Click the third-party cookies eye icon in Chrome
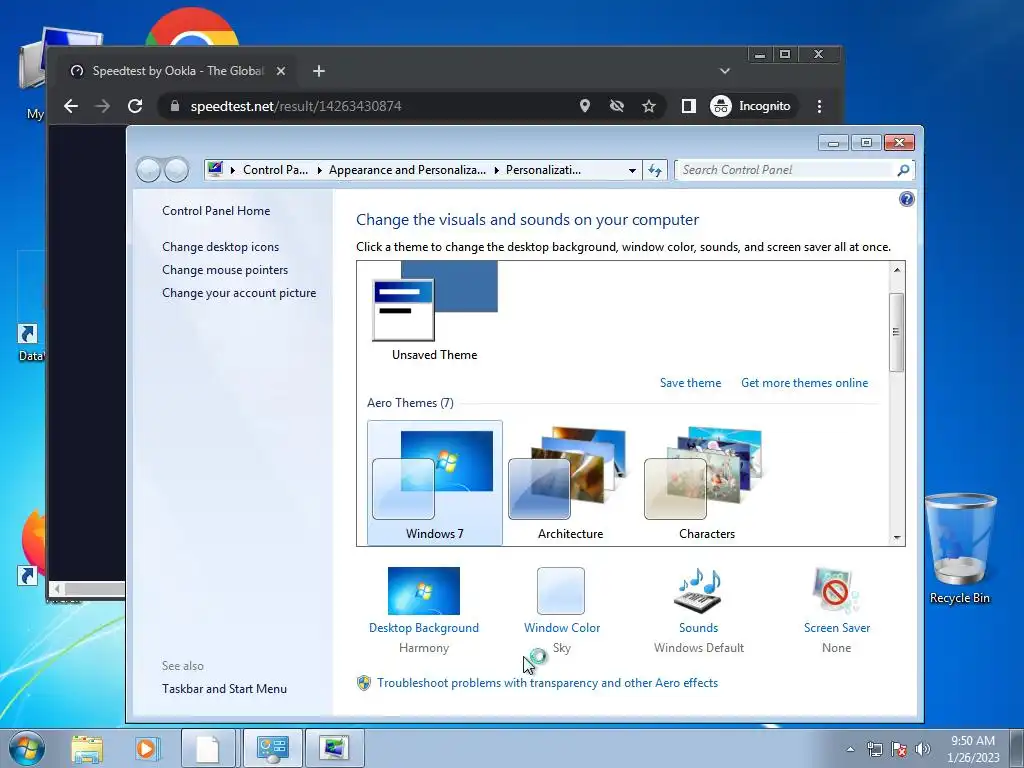 point(616,106)
